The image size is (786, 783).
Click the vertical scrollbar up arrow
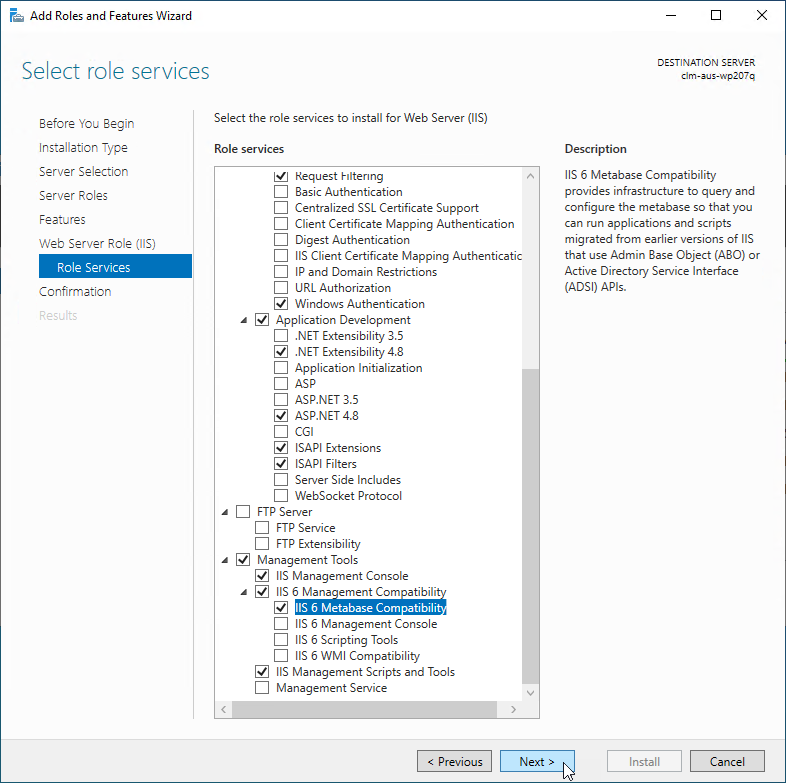coord(530,176)
